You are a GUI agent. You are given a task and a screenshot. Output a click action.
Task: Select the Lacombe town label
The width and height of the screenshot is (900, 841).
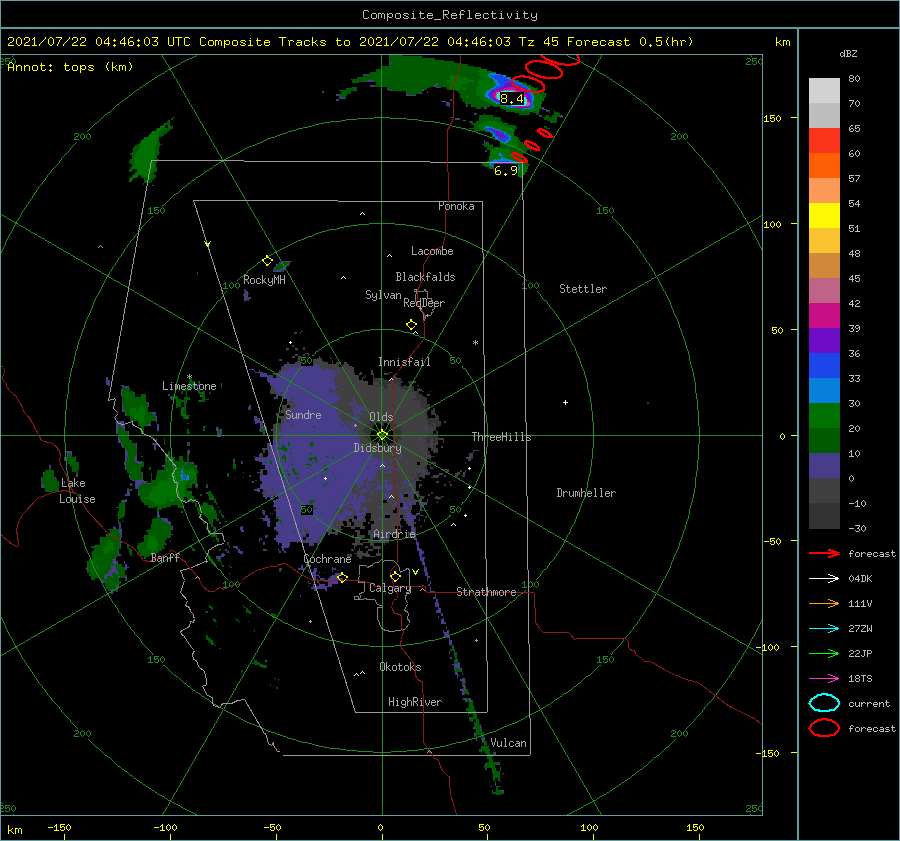coord(432,251)
